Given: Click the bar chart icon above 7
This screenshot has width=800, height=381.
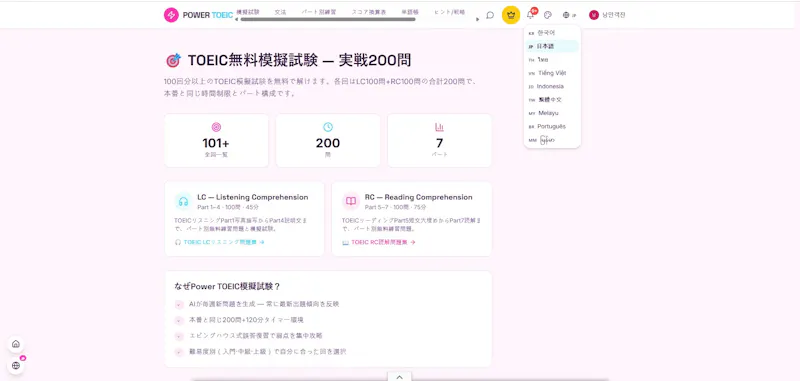Looking at the screenshot, I should click(439, 127).
